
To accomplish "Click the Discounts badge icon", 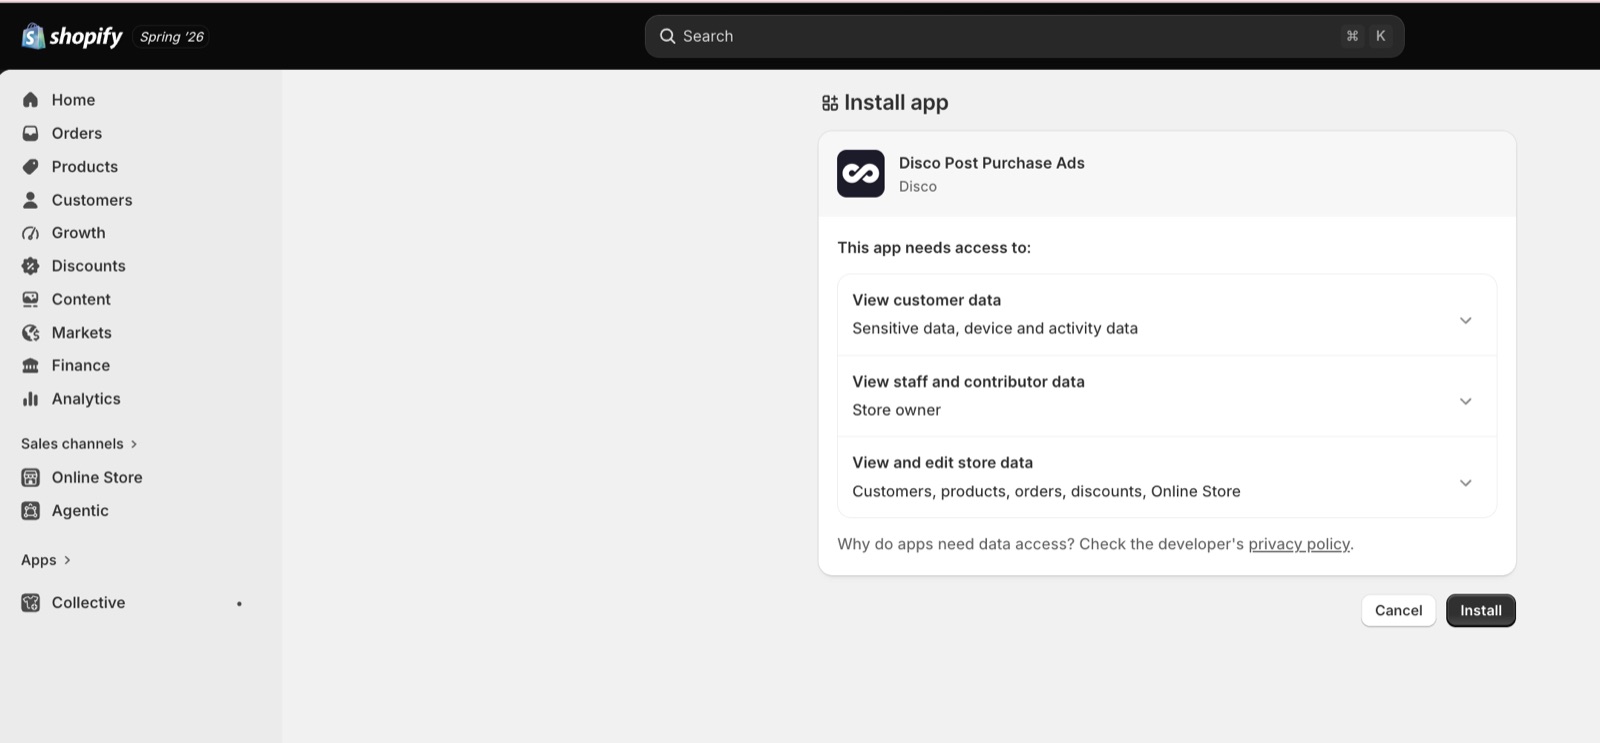I will click(x=31, y=266).
